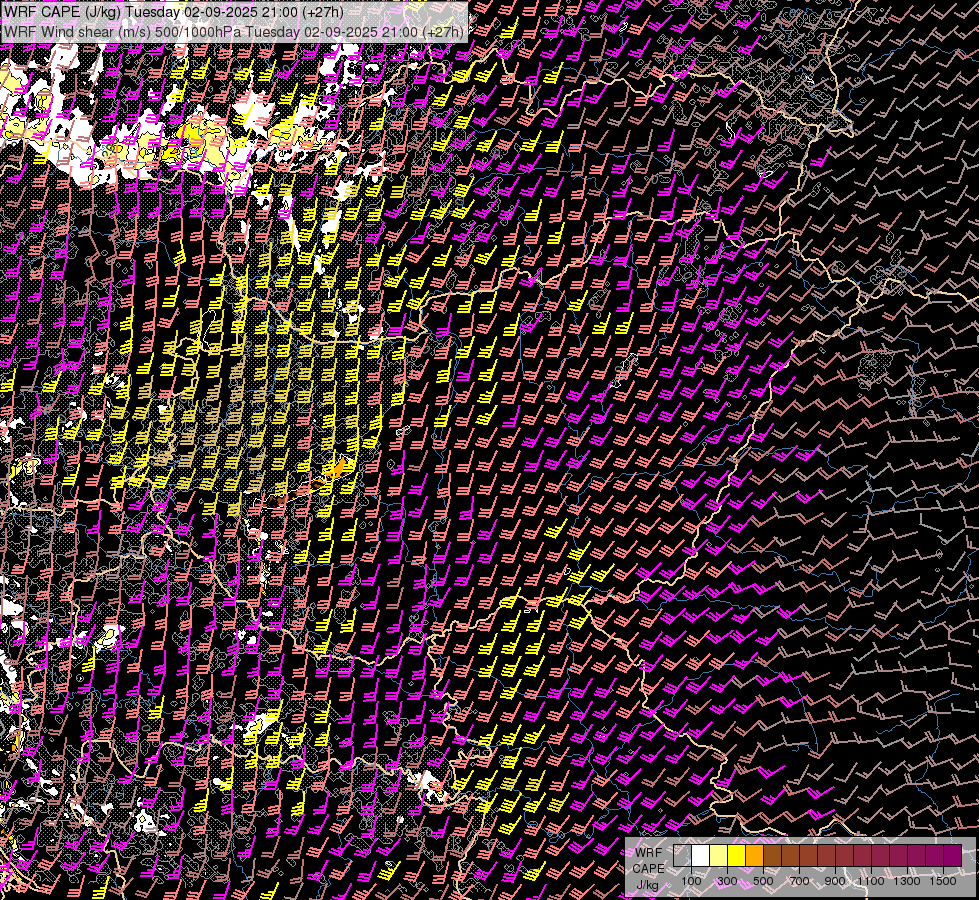The image size is (979, 900).
Task: Click the legend value 500
Action: 763,881
